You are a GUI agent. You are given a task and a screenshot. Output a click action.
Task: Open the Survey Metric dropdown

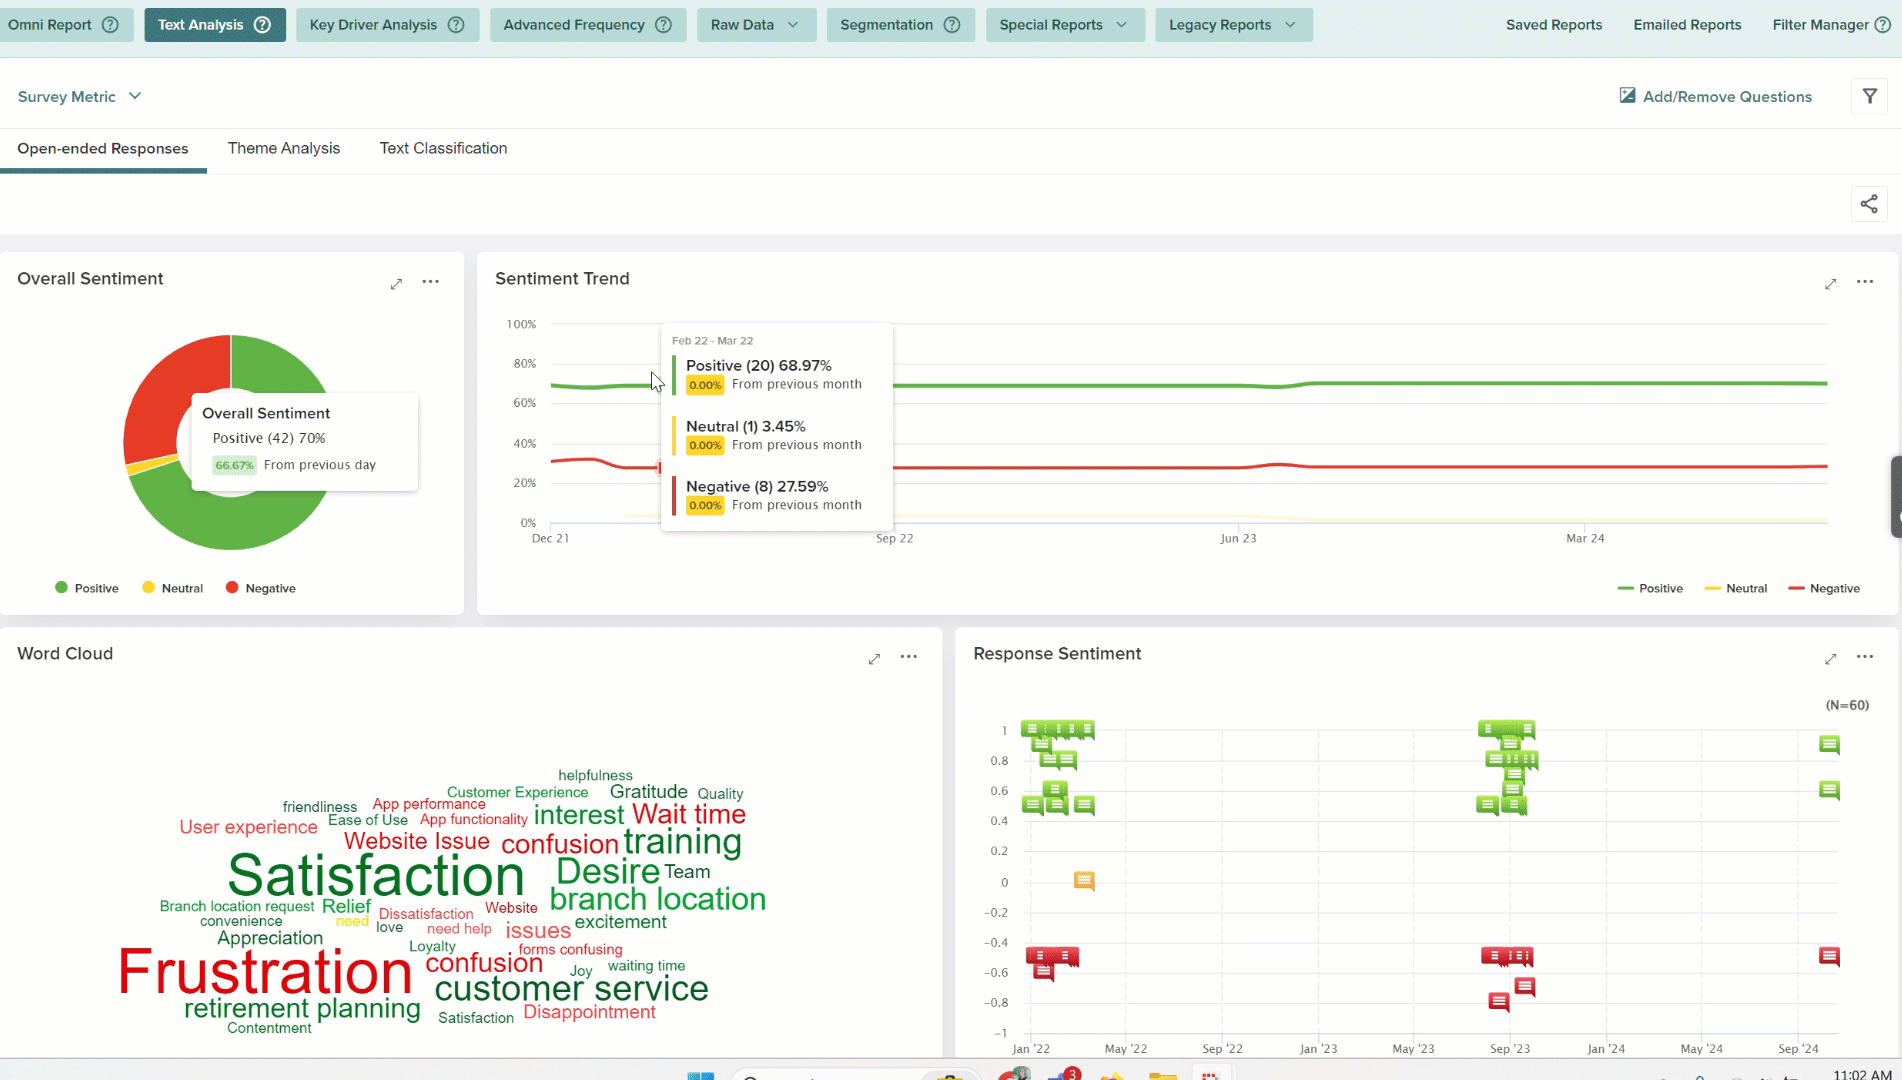click(x=80, y=97)
